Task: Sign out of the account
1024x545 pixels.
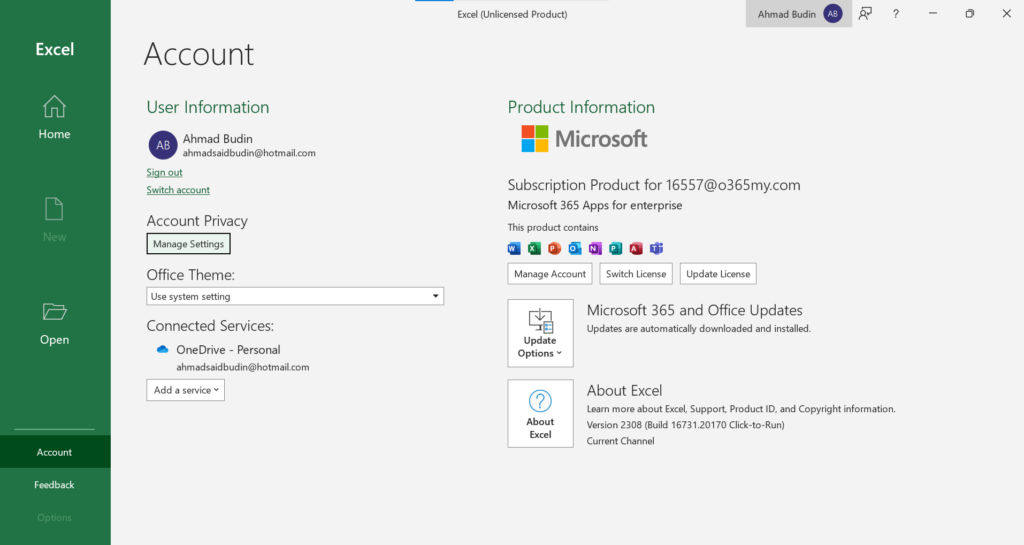Action: point(165,172)
